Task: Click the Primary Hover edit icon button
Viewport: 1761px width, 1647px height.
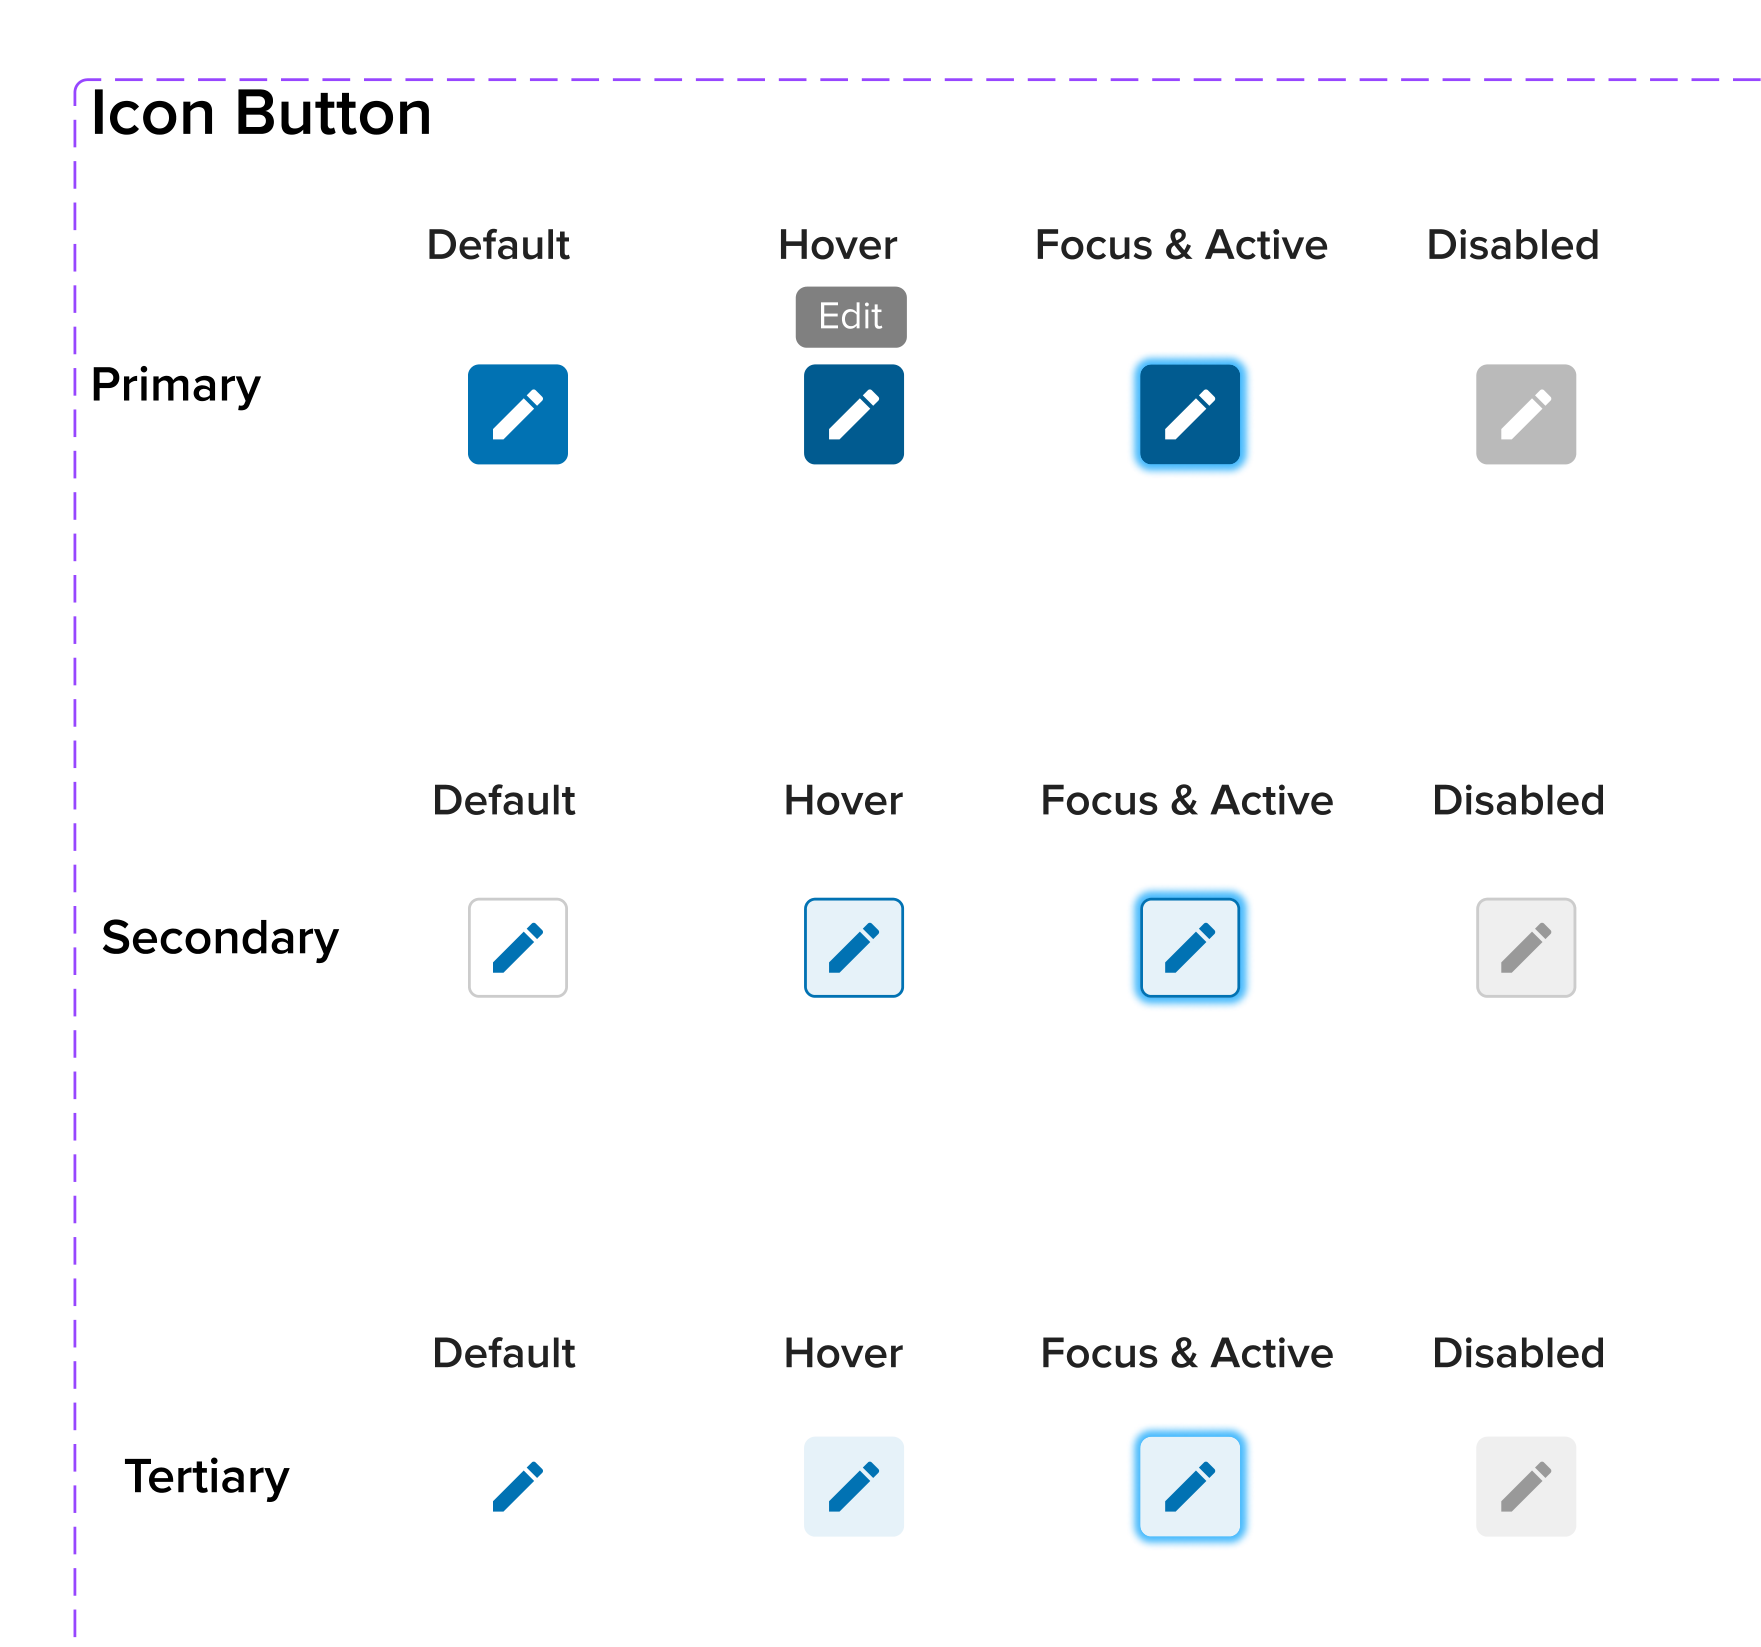Action: coord(854,414)
